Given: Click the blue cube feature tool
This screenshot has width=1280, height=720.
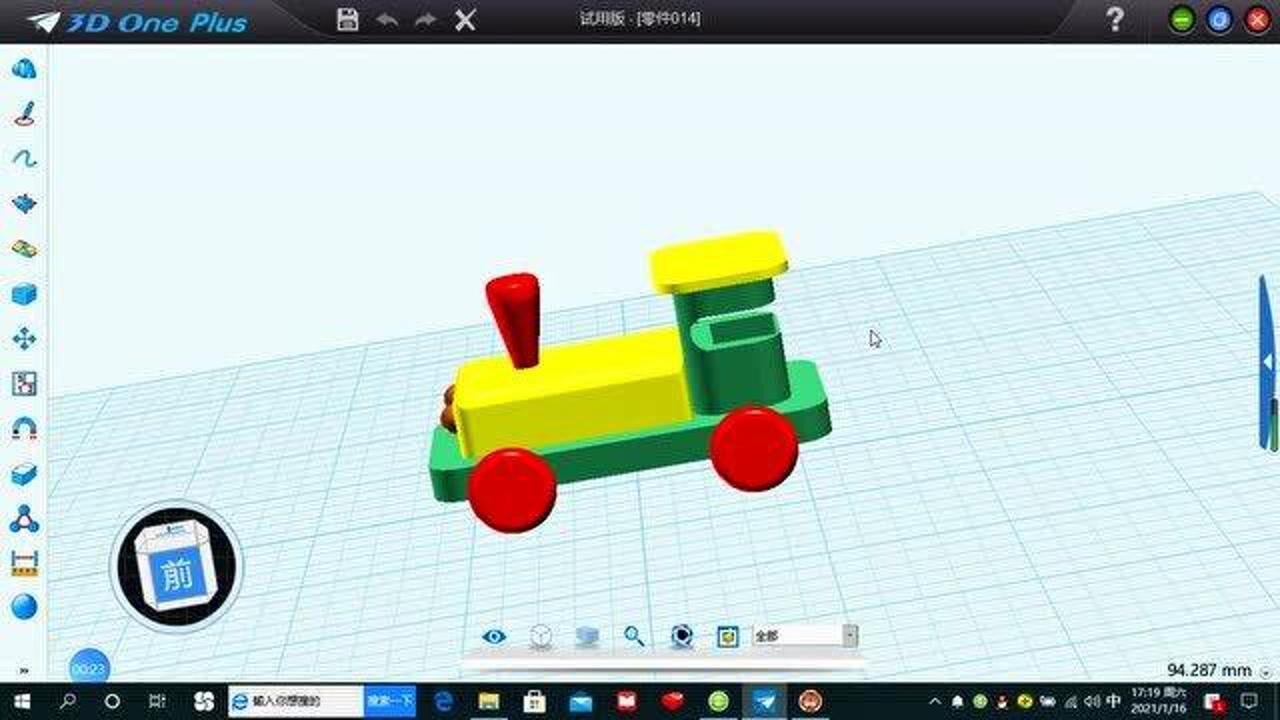Looking at the screenshot, I should pos(24,294).
